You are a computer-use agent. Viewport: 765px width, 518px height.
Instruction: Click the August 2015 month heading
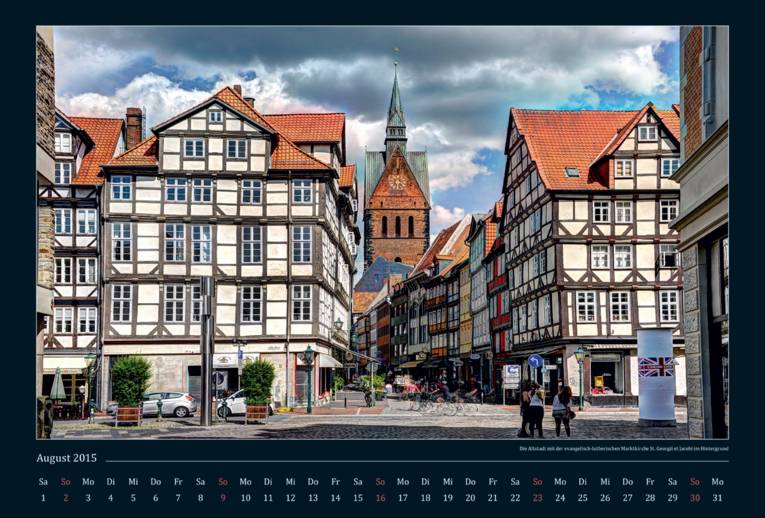[x=67, y=458]
